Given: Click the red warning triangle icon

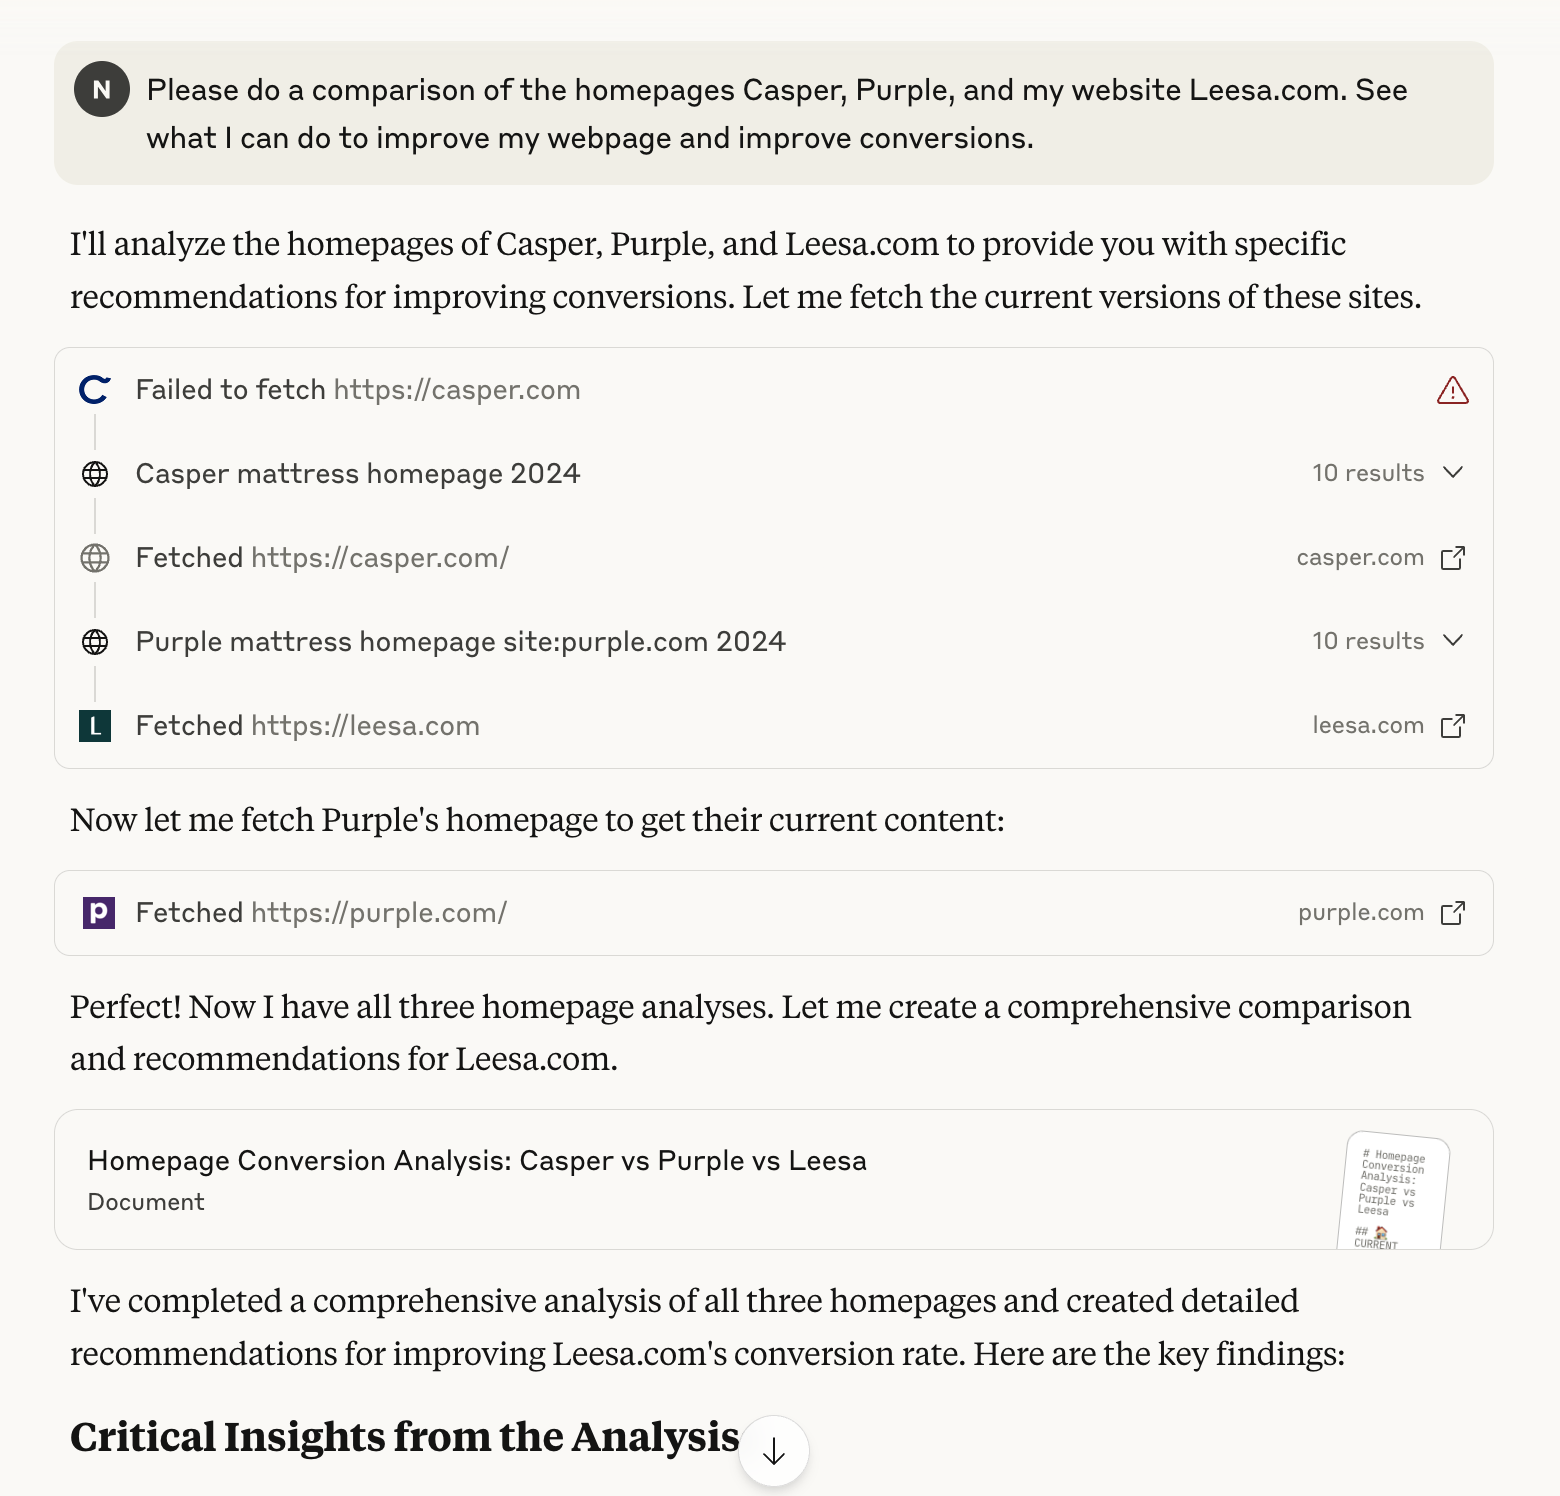Looking at the screenshot, I should tap(1452, 390).
